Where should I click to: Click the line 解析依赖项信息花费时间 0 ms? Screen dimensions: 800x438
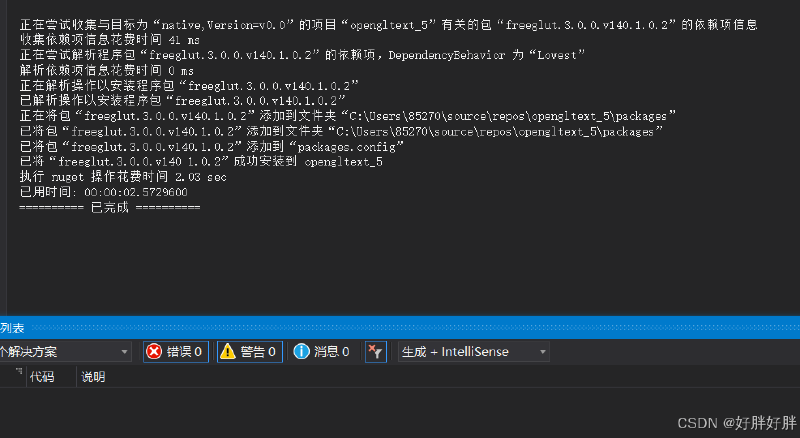point(107,70)
